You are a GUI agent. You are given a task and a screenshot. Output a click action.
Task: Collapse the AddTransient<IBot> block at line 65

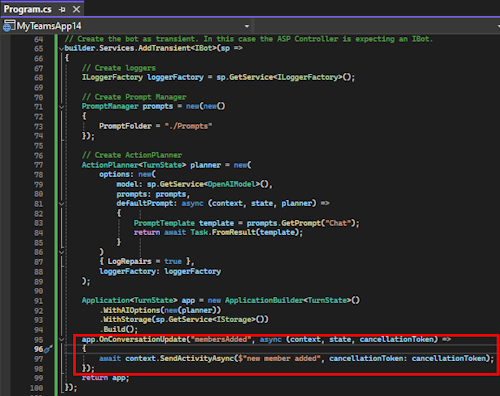[x=62, y=49]
